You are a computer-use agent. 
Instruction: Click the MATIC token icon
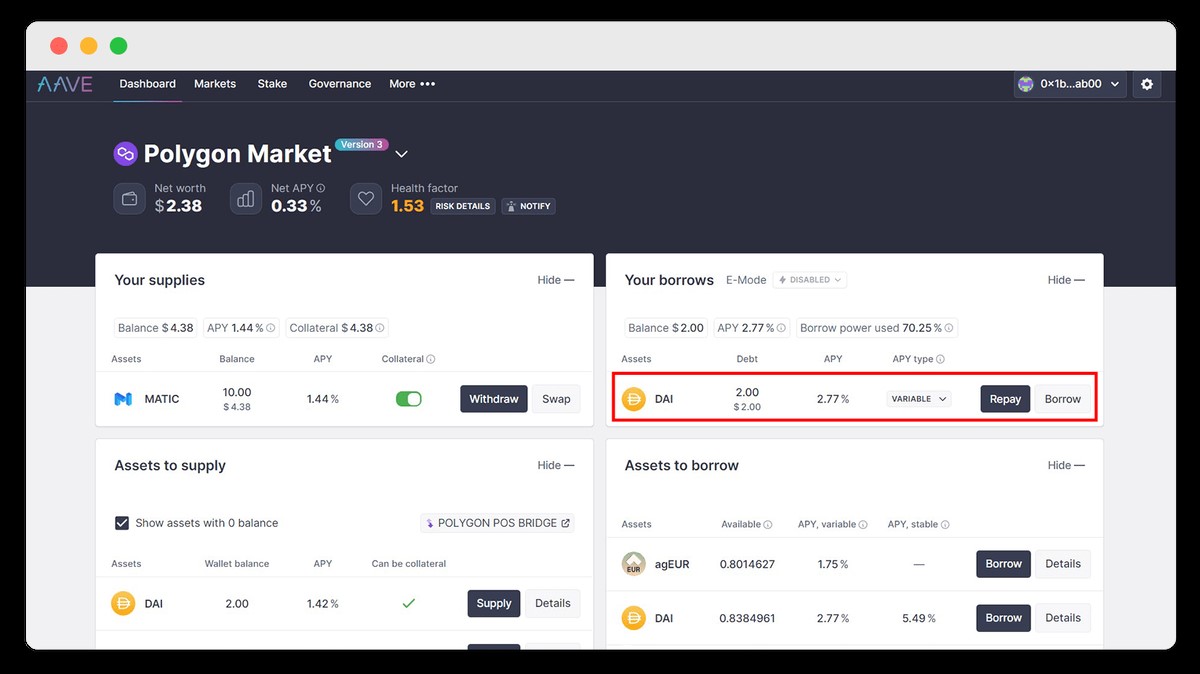coord(123,399)
